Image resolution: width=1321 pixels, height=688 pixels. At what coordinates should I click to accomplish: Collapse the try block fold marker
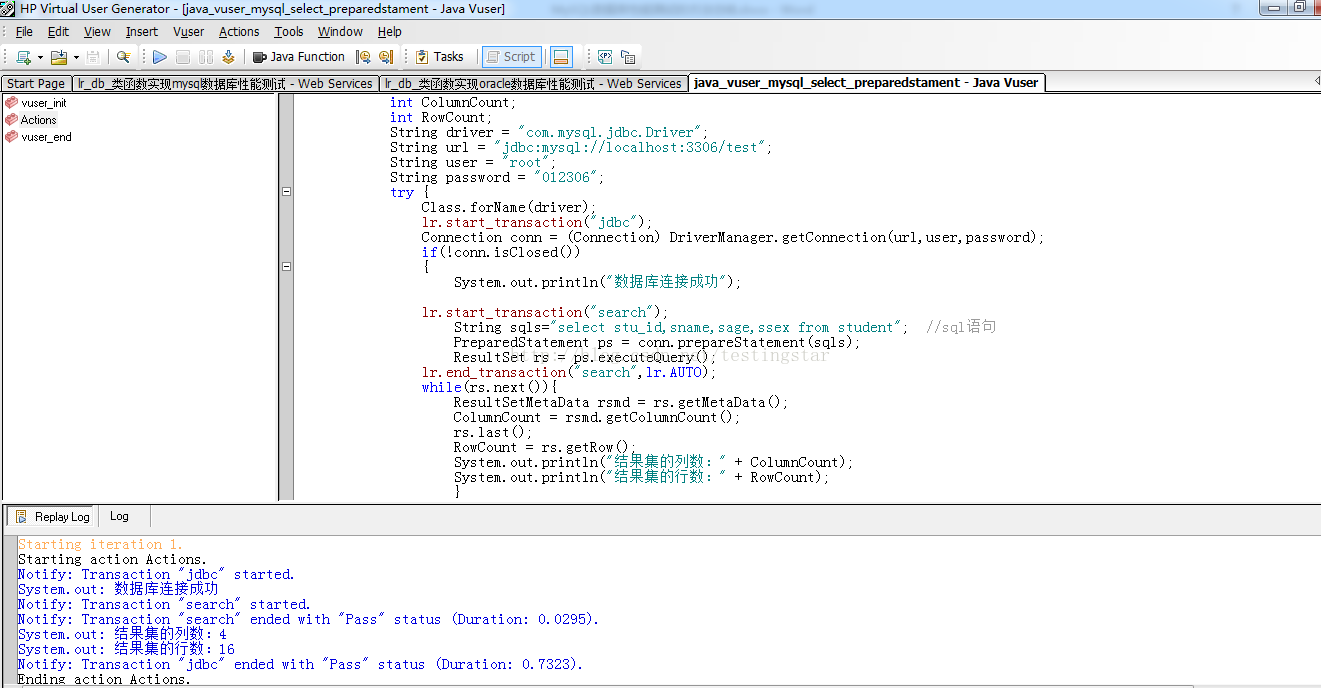[x=286, y=192]
